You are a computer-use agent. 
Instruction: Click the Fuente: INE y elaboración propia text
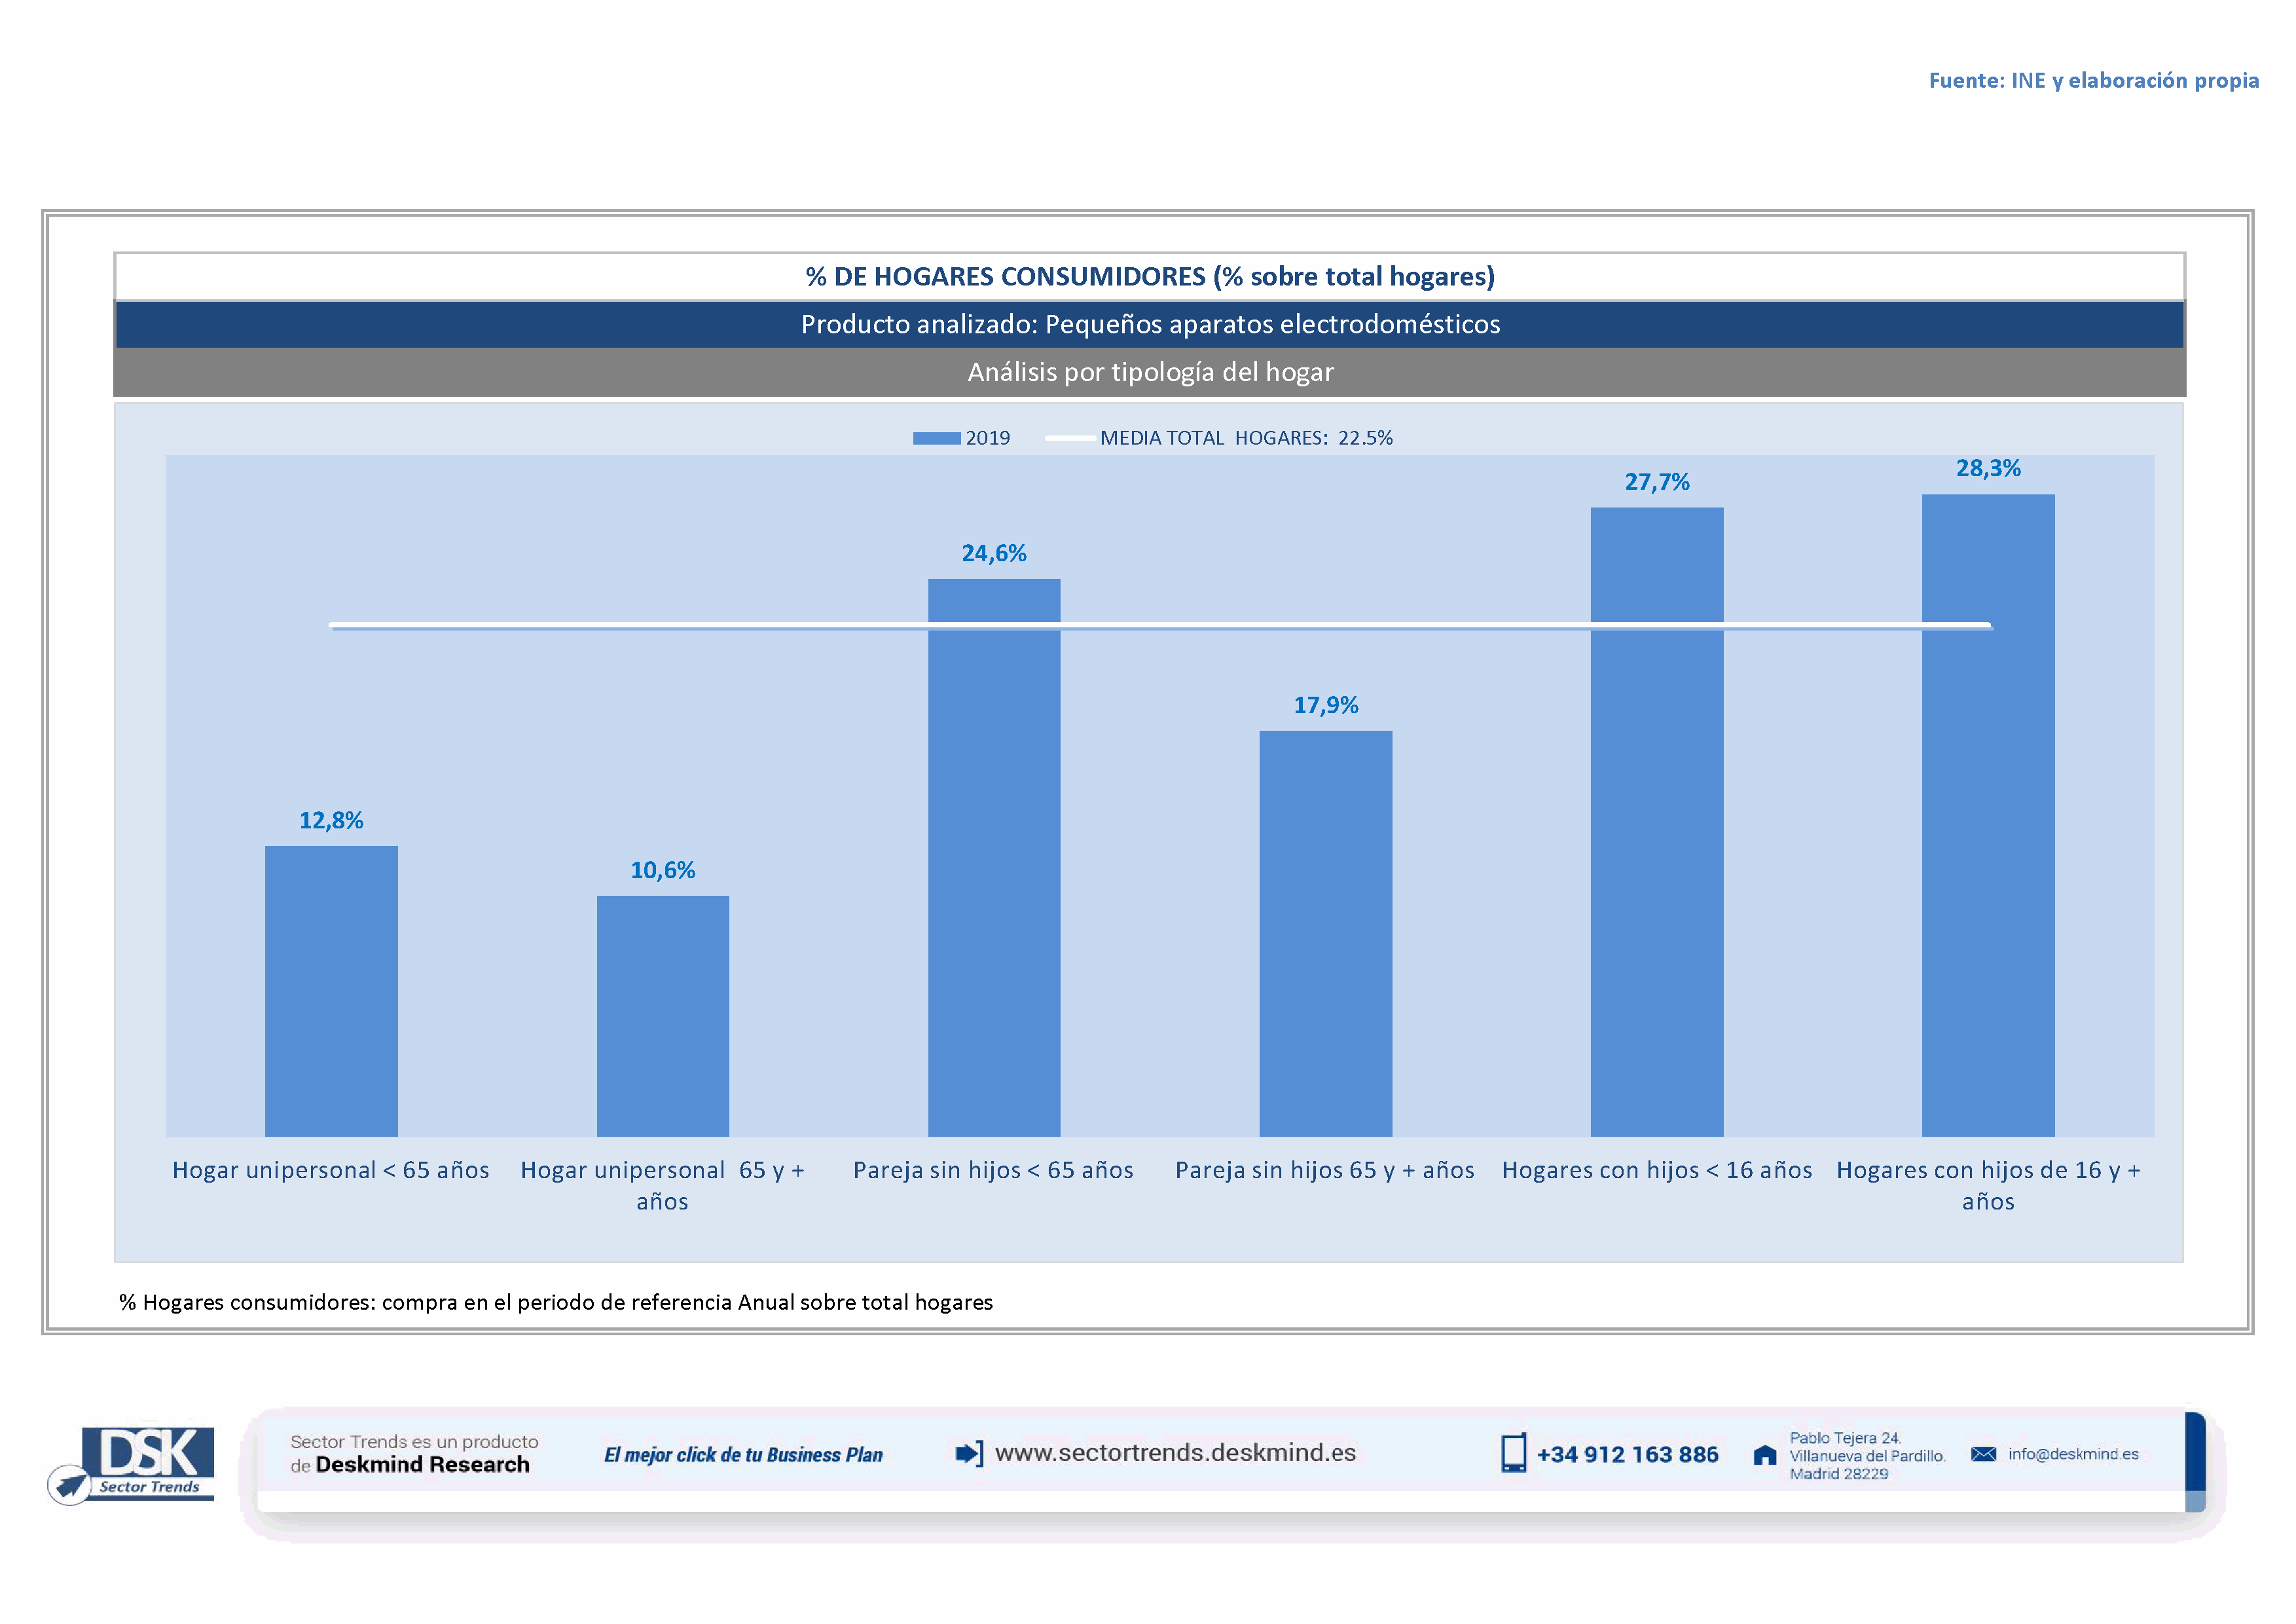coord(2093,81)
